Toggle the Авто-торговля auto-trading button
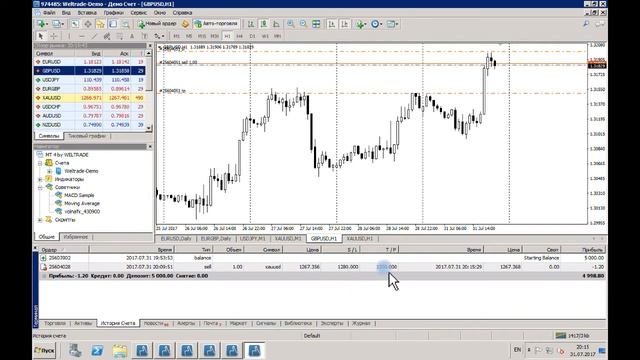Screen dimensions: 640x360 (216, 24)
